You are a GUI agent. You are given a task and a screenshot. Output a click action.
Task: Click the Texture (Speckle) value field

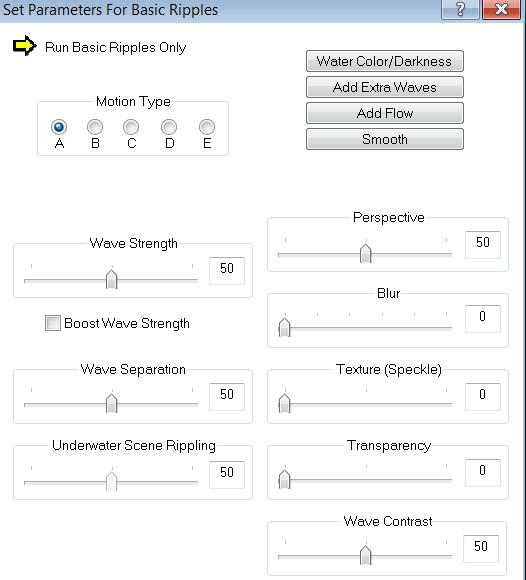tap(483, 397)
